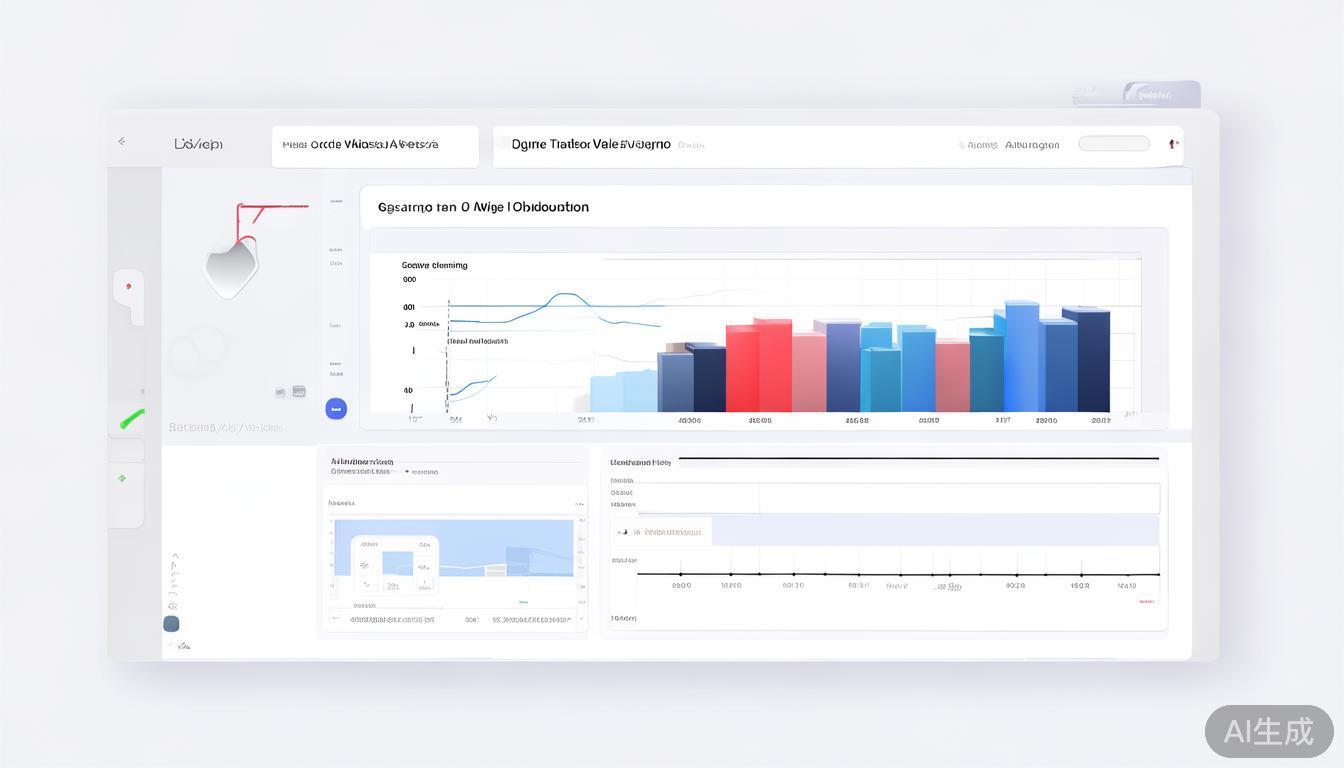Viewport: 1344px width, 768px height.
Task: Click the dark blue-gray square icon at bottom left
Action: pos(171,624)
